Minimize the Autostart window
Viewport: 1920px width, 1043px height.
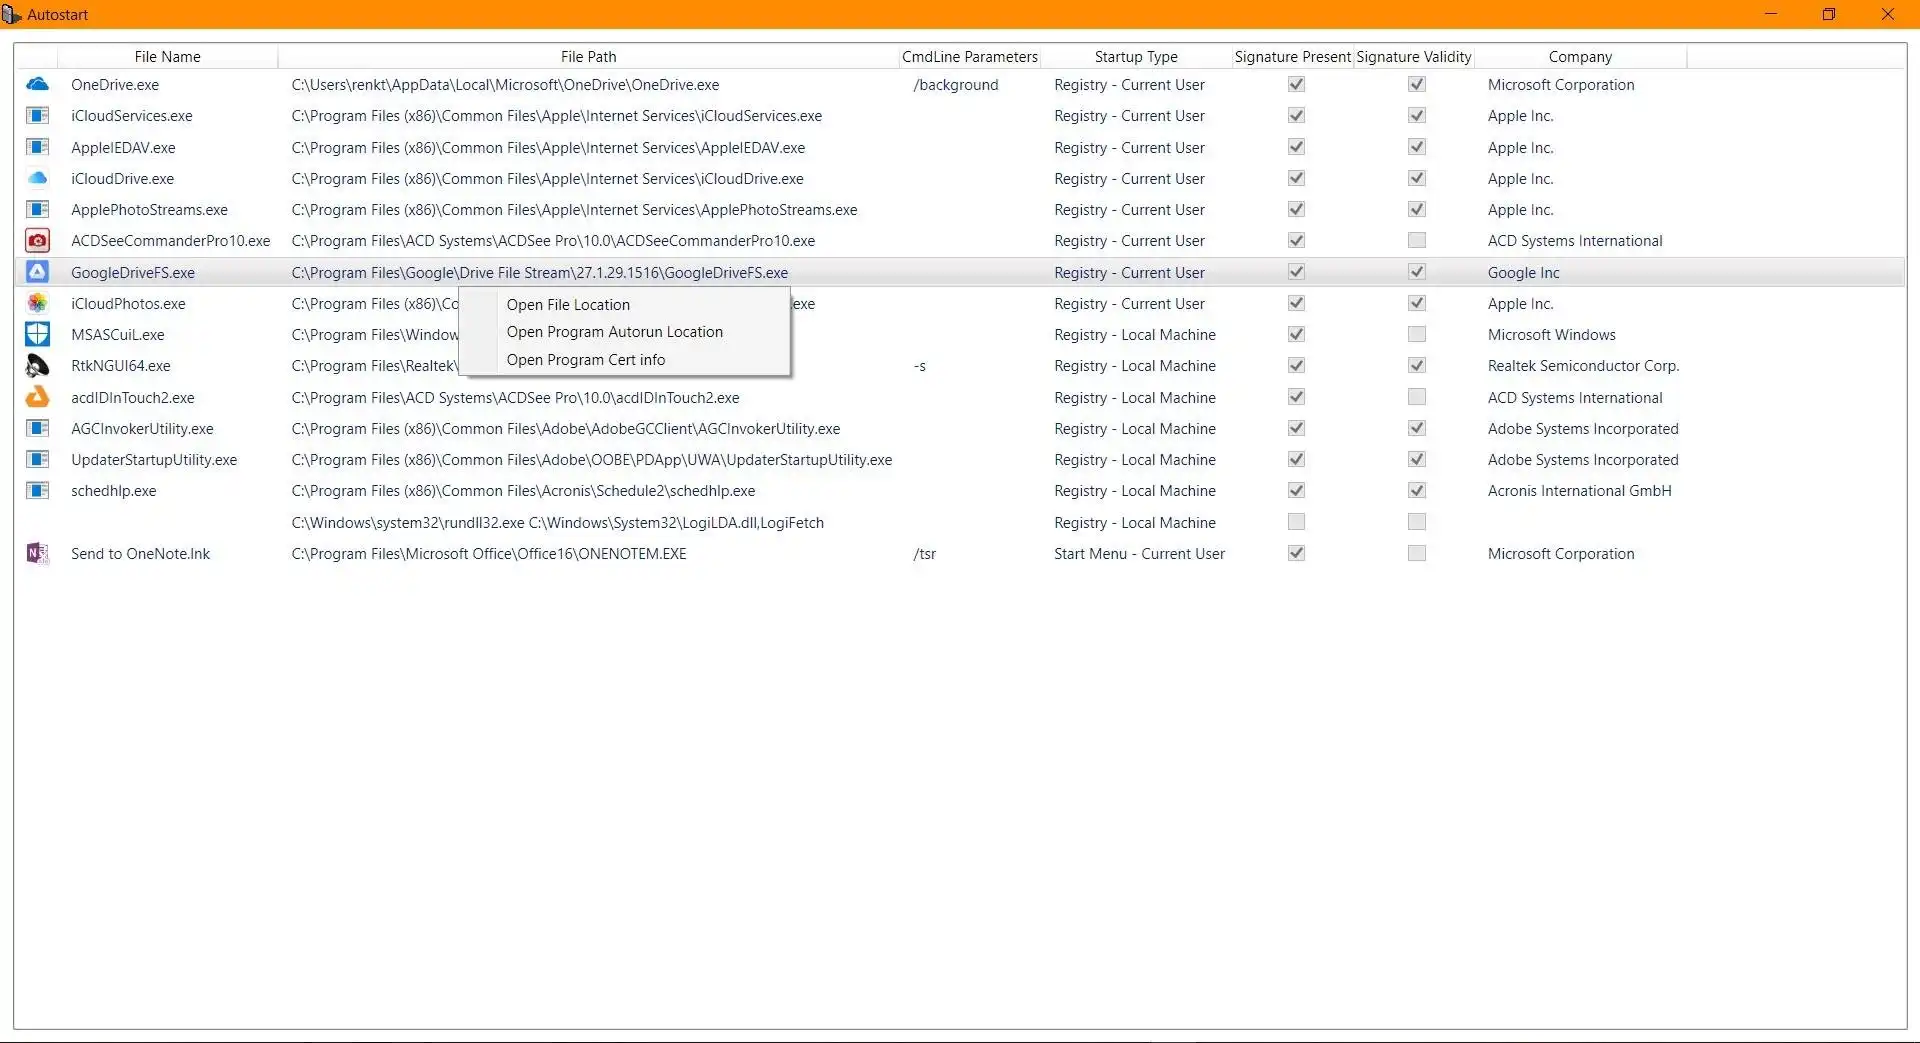click(x=1771, y=14)
